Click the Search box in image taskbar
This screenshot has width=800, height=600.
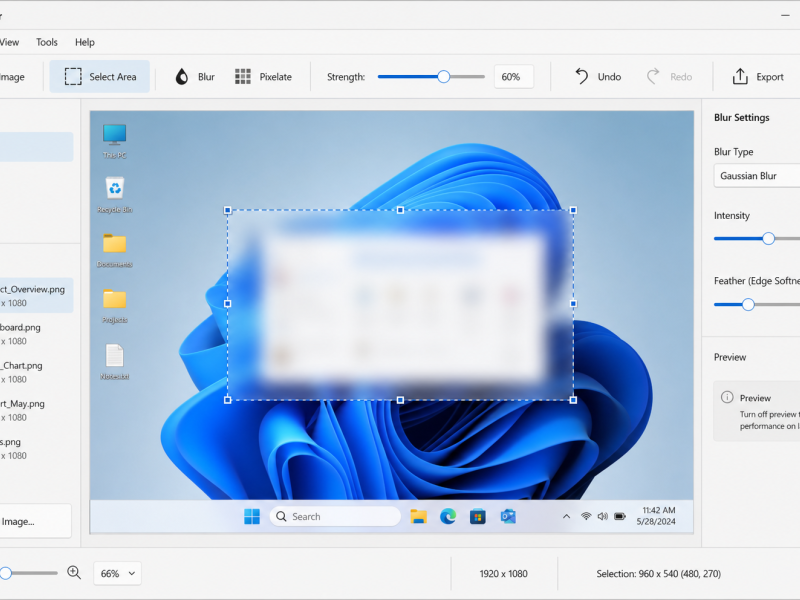coord(335,516)
